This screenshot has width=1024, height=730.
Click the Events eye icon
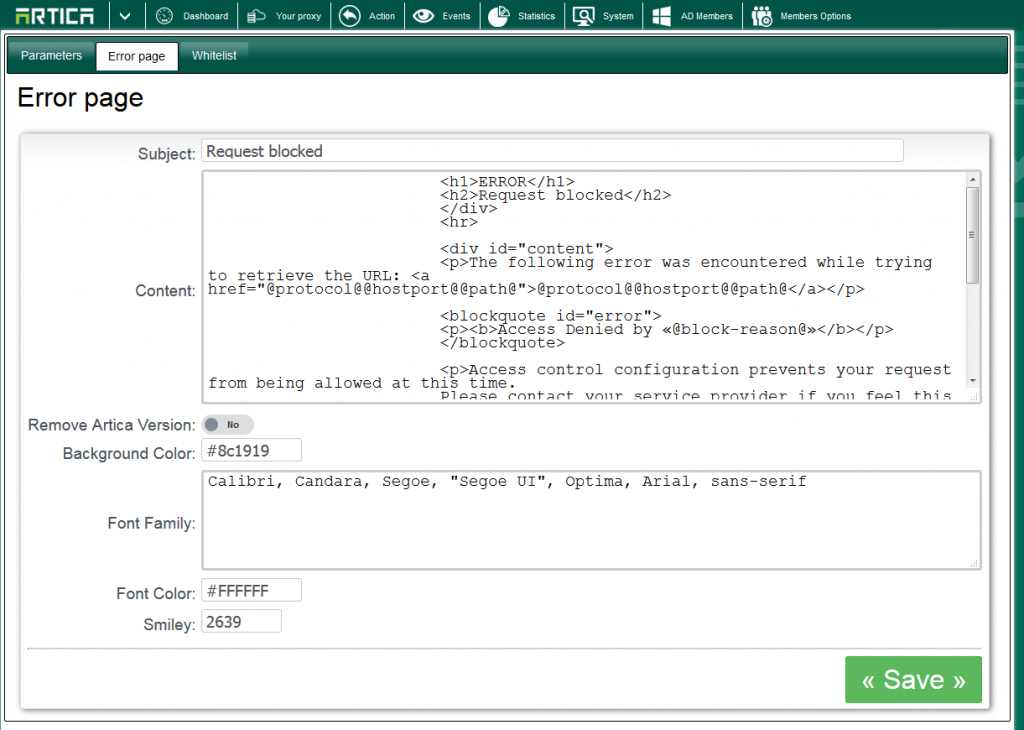(423, 16)
